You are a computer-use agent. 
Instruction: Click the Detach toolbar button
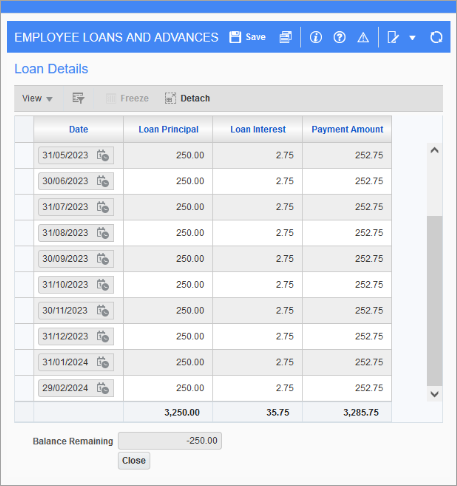tap(187, 98)
